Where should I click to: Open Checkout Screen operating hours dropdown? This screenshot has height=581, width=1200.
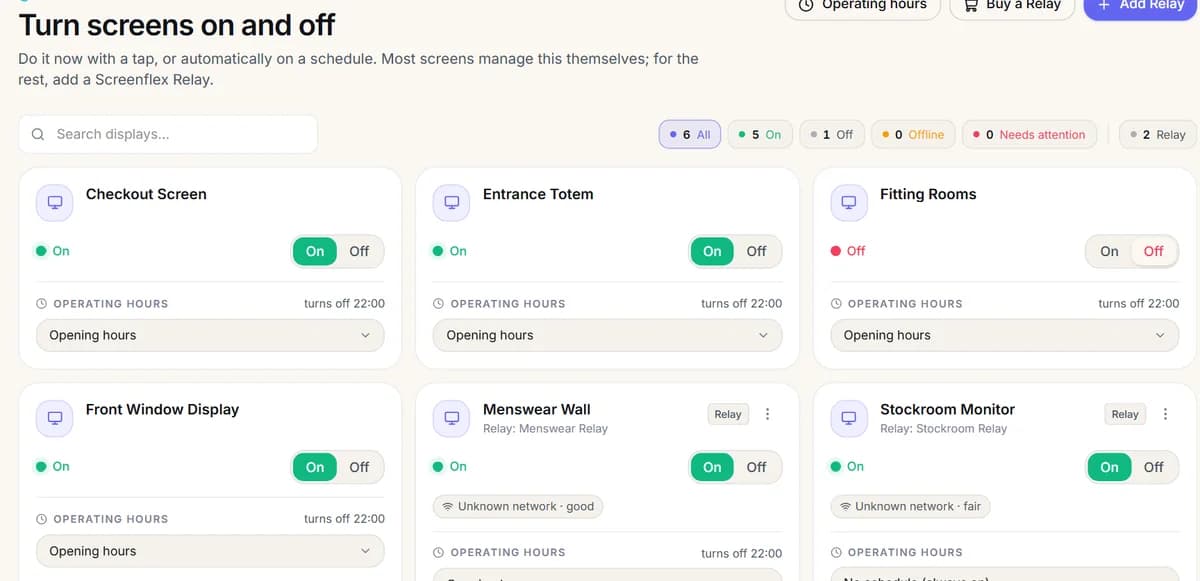click(x=210, y=335)
